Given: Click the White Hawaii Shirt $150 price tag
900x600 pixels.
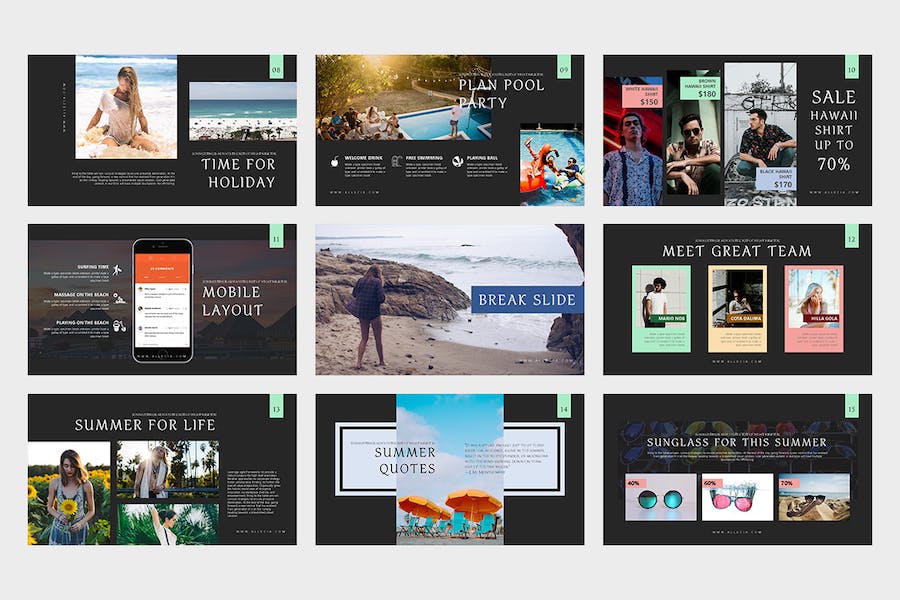Looking at the screenshot, I should coord(642,96).
